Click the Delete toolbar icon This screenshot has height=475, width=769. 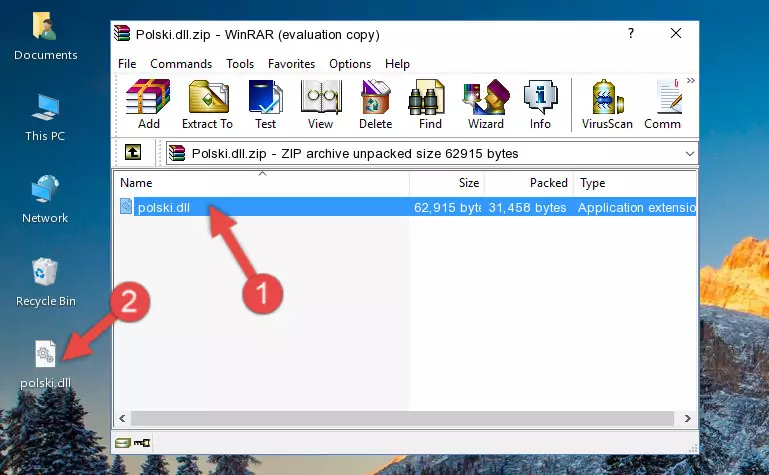(376, 104)
